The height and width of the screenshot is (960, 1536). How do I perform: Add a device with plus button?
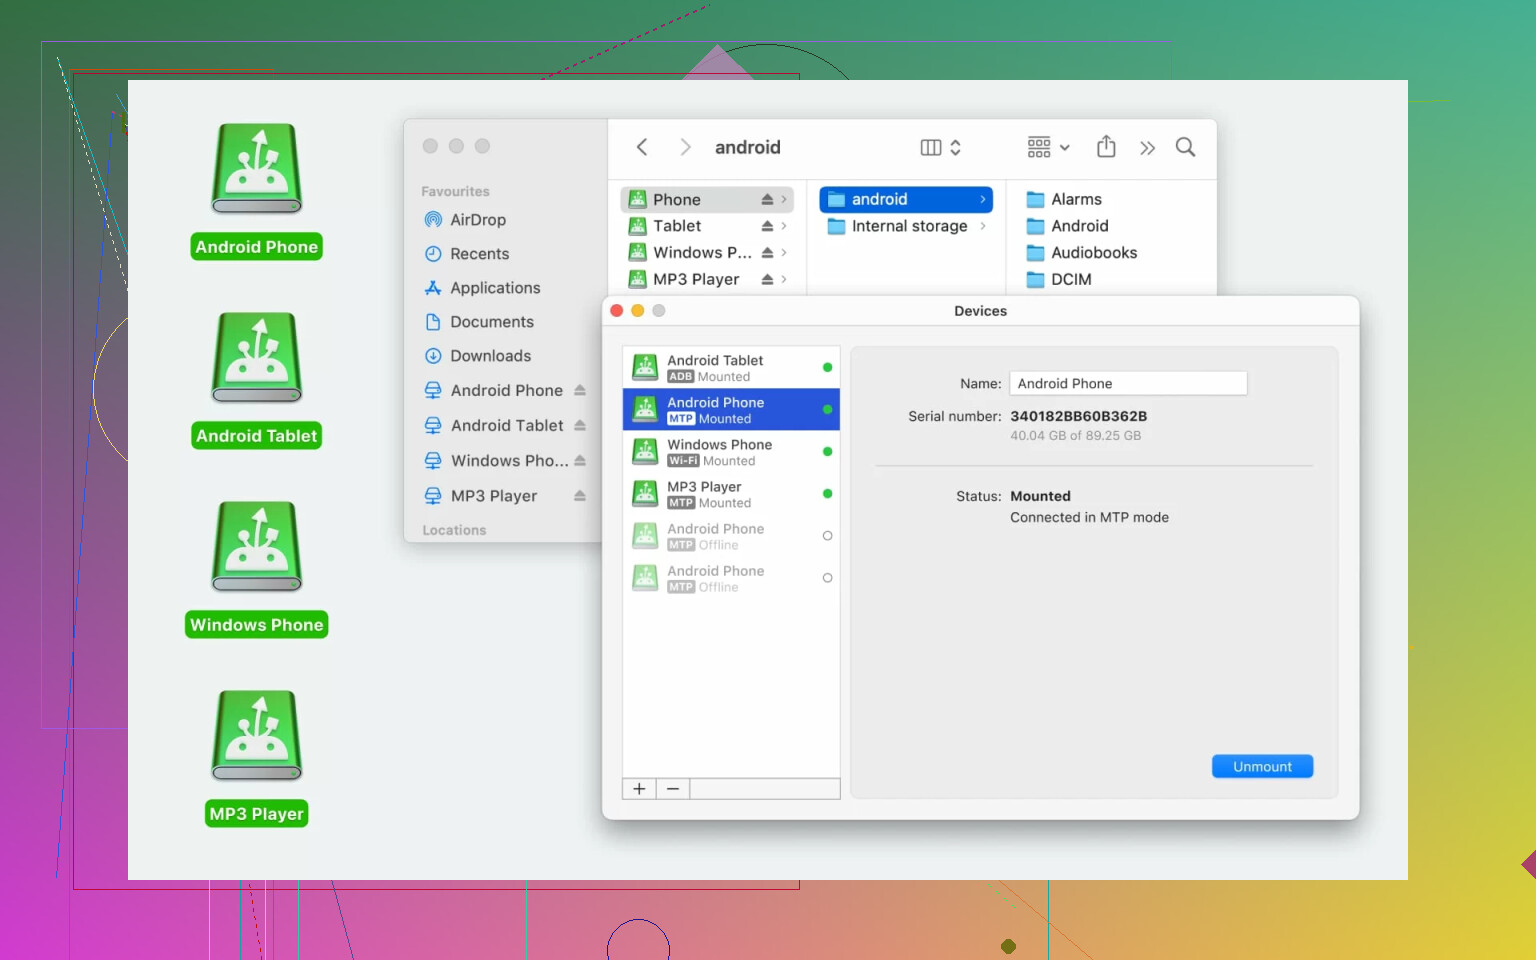tap(639, 789)
